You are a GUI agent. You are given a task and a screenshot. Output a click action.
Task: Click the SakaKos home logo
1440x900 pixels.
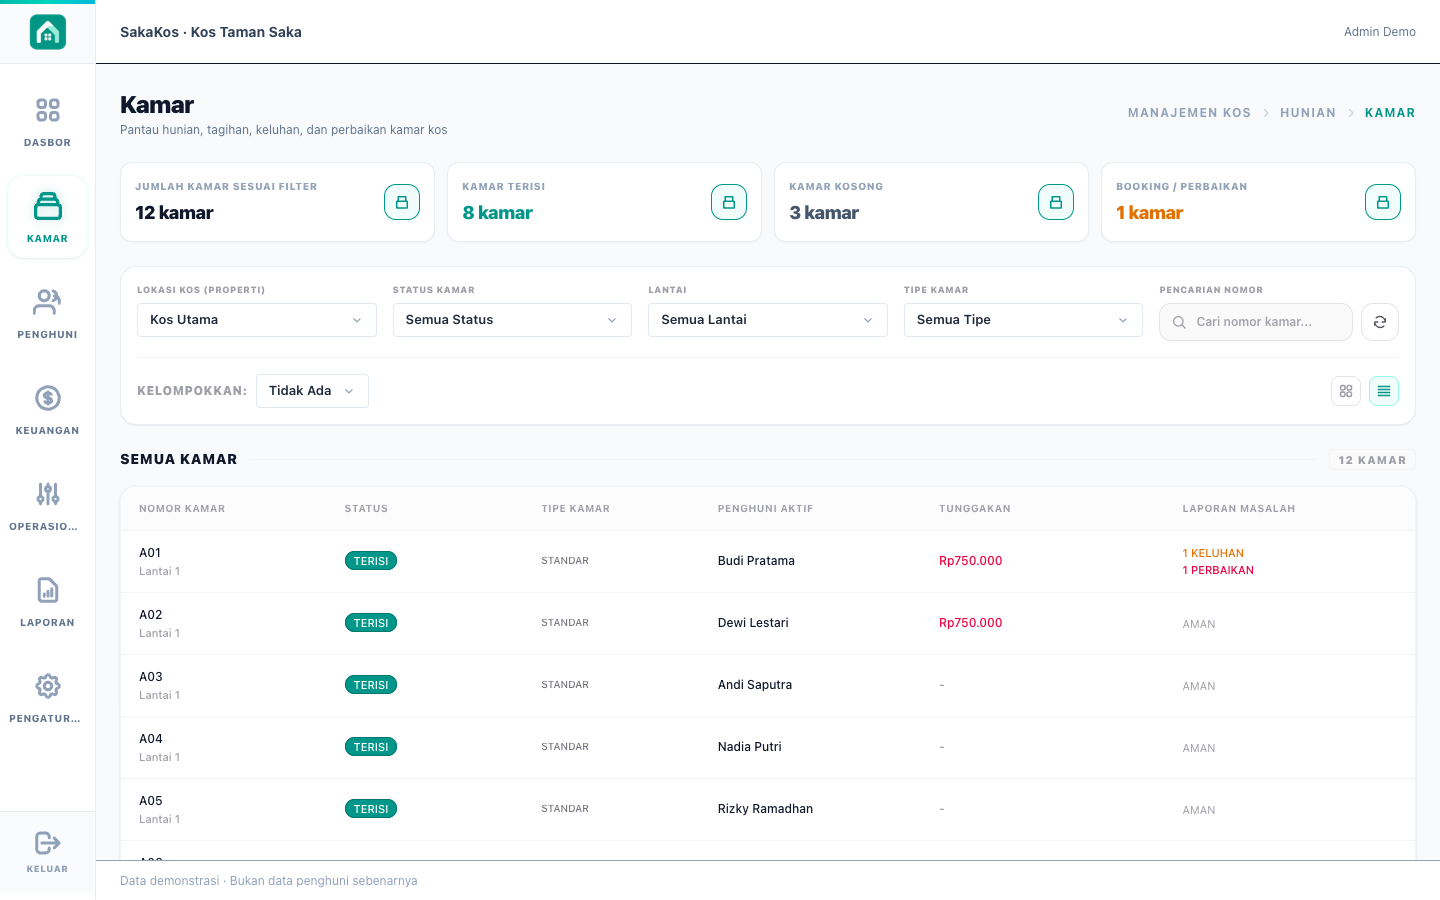click(x=47, y=32)
